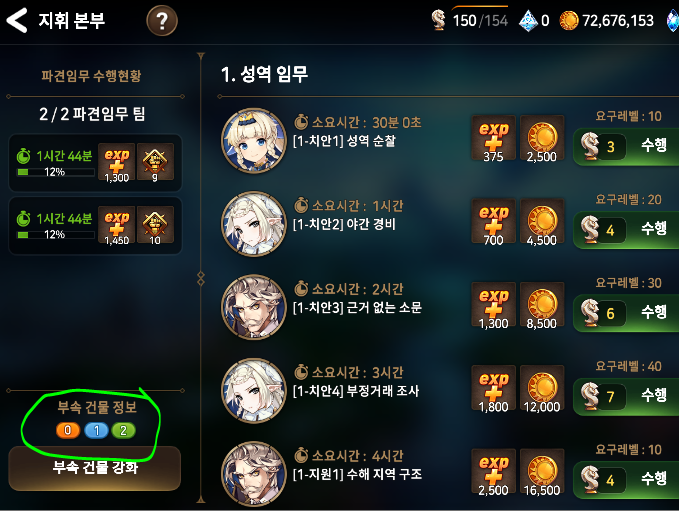
Task: Tap the 12,000 gold reward icon
Action: 542,389
